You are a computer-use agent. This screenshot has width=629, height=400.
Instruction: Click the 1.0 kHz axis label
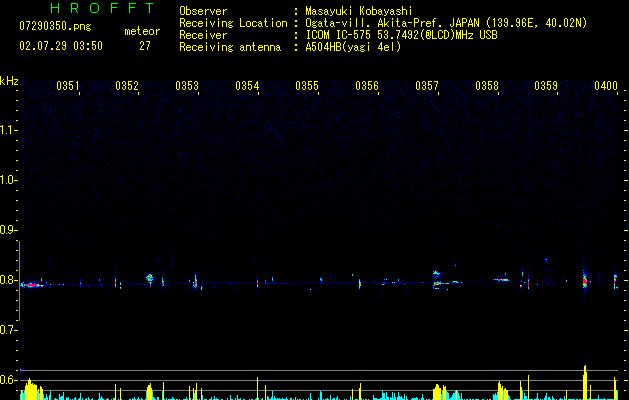(8, 180)
